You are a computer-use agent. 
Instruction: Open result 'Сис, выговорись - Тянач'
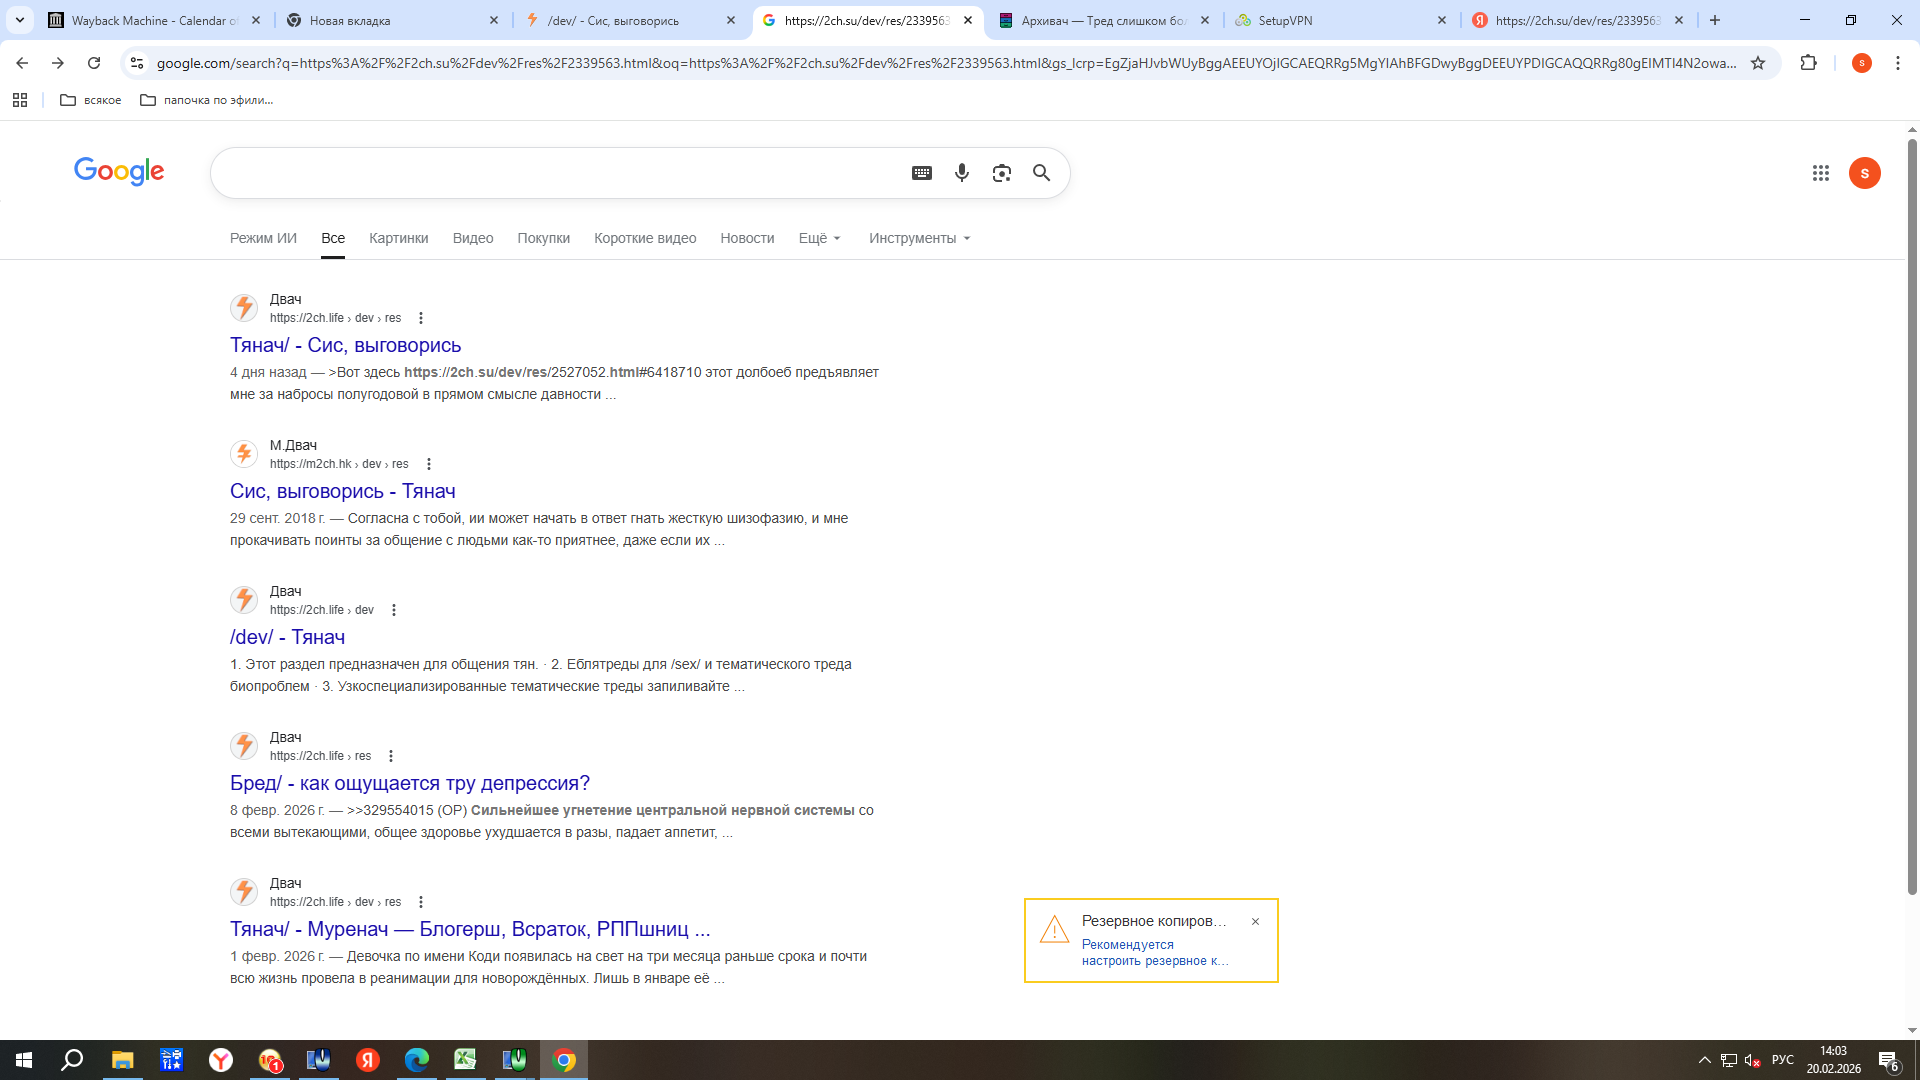tap(343, 491)
